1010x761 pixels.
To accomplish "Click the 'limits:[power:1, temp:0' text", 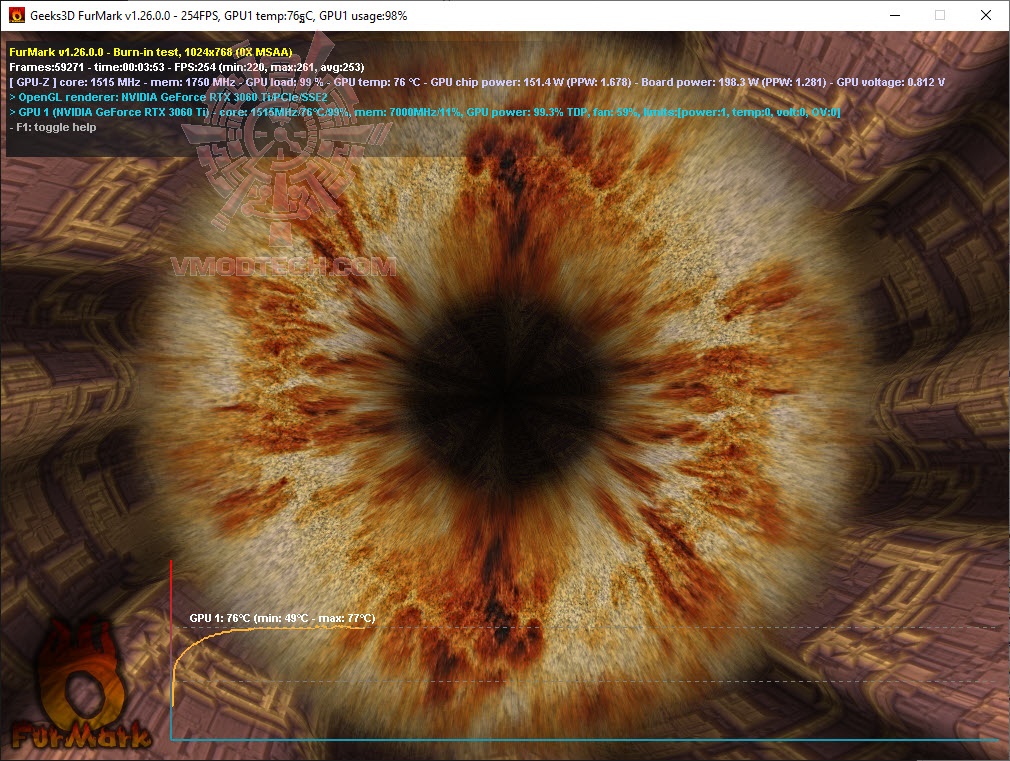I will (x=707, y=112).
